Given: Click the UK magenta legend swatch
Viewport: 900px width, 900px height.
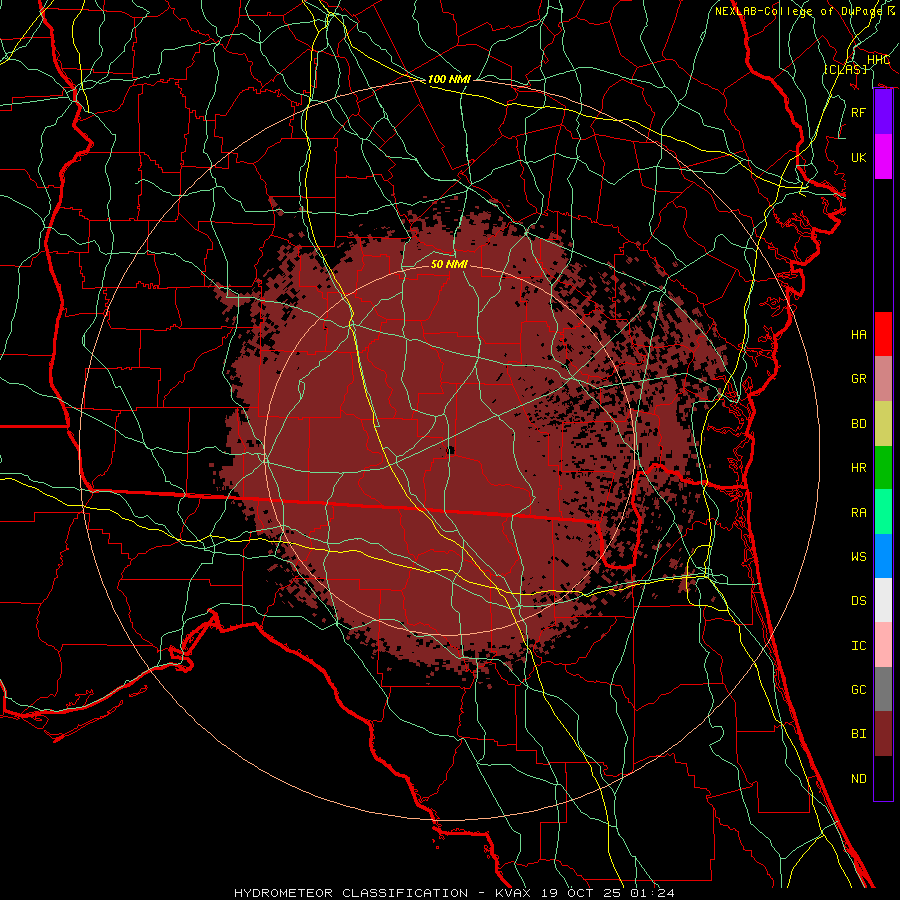Looking at the screenshot, I should 883,157.
